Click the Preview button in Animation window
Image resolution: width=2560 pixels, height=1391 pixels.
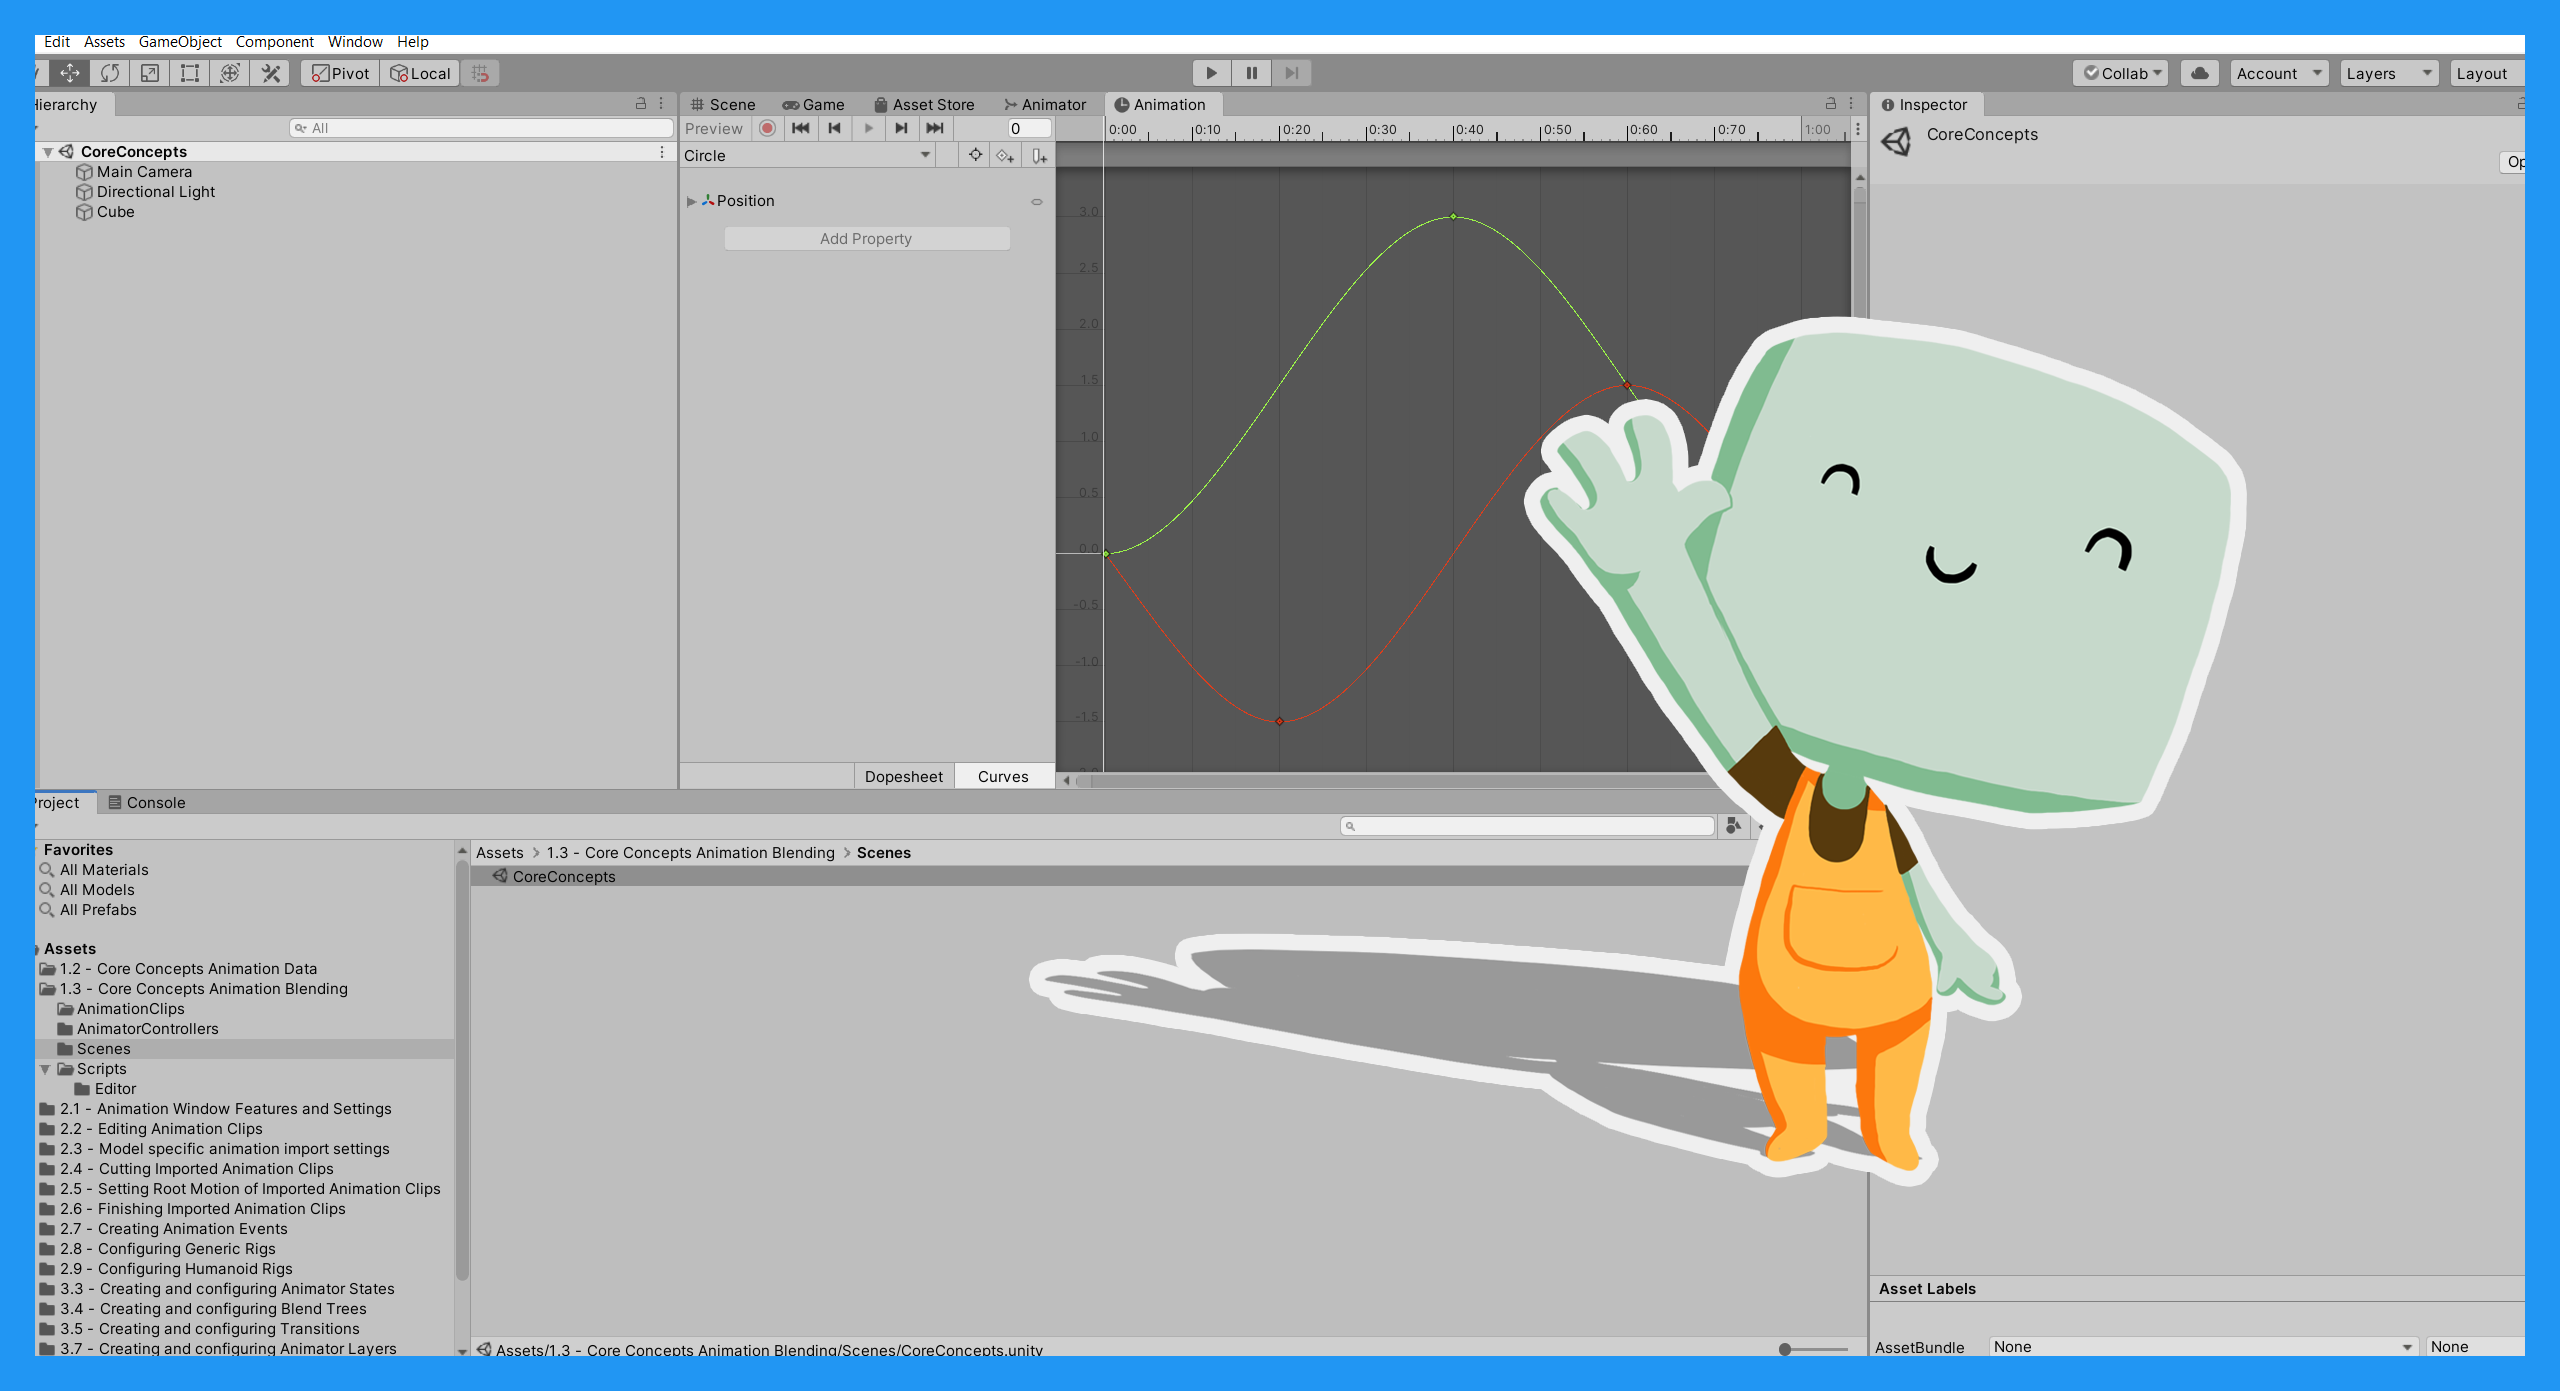click(714, 128)
